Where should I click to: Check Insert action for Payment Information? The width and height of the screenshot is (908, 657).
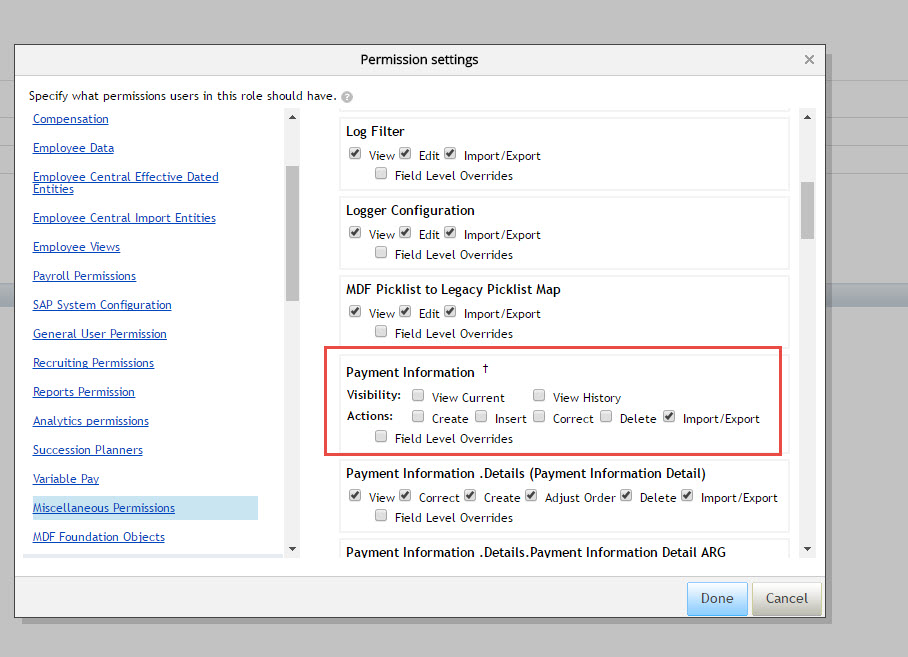coord(481,416)
